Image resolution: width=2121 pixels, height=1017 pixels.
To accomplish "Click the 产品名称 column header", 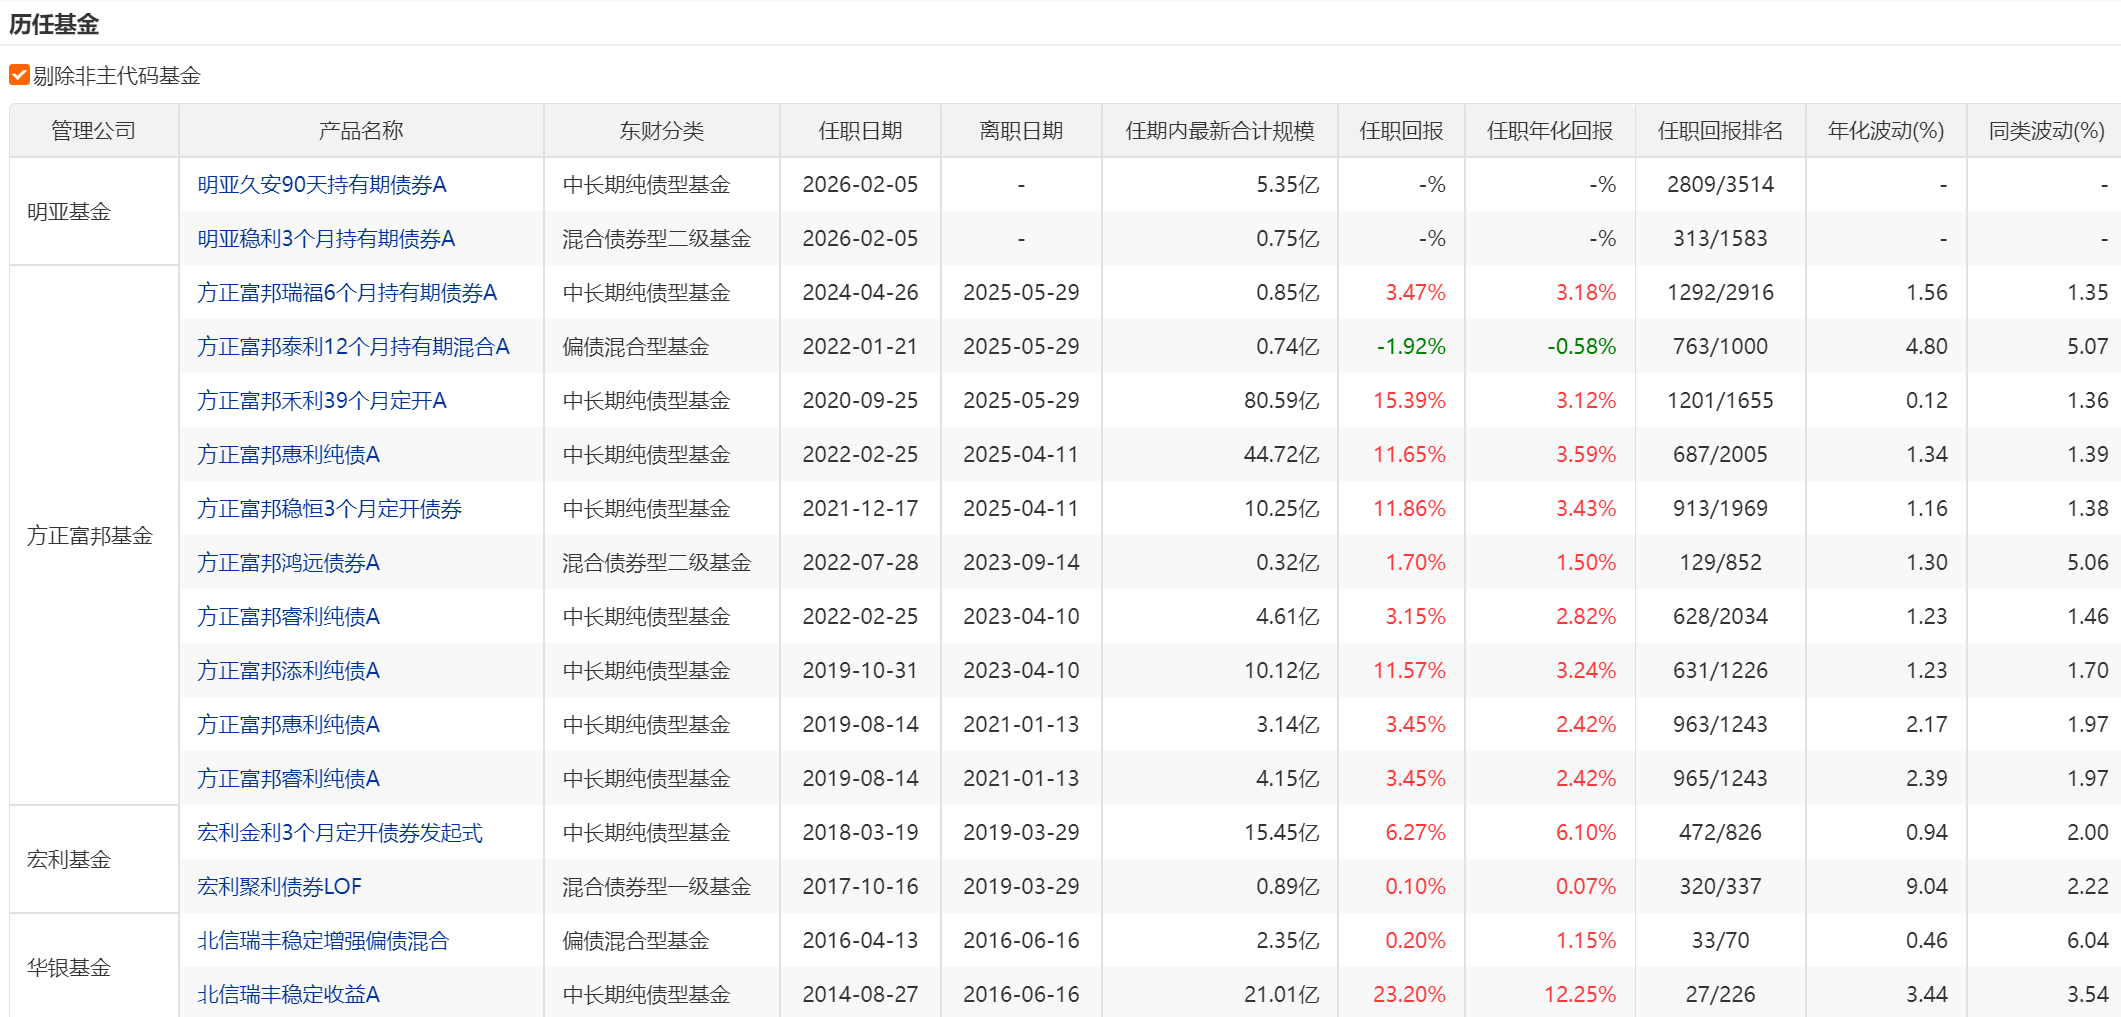I will pyautogui.click(x=361, y=131).
